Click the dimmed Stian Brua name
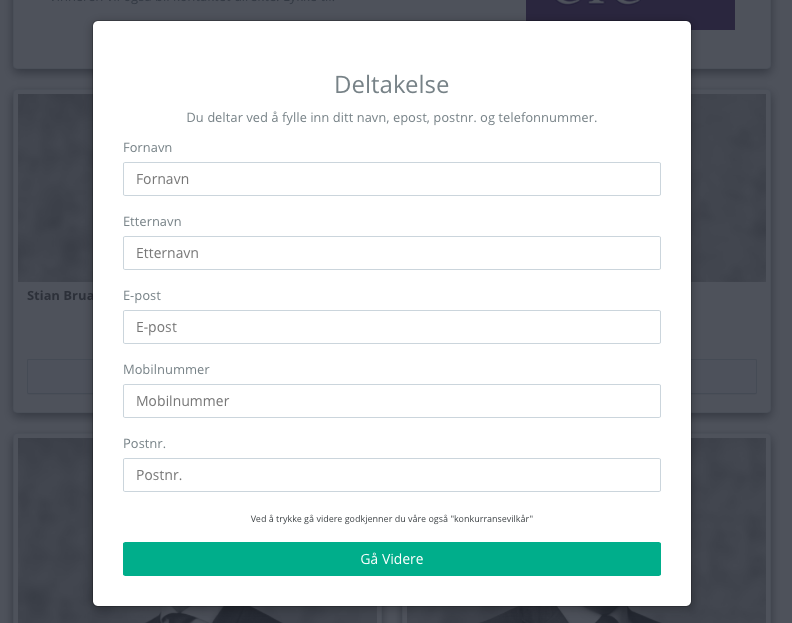 pyautogui.click(x=60, y=296)
